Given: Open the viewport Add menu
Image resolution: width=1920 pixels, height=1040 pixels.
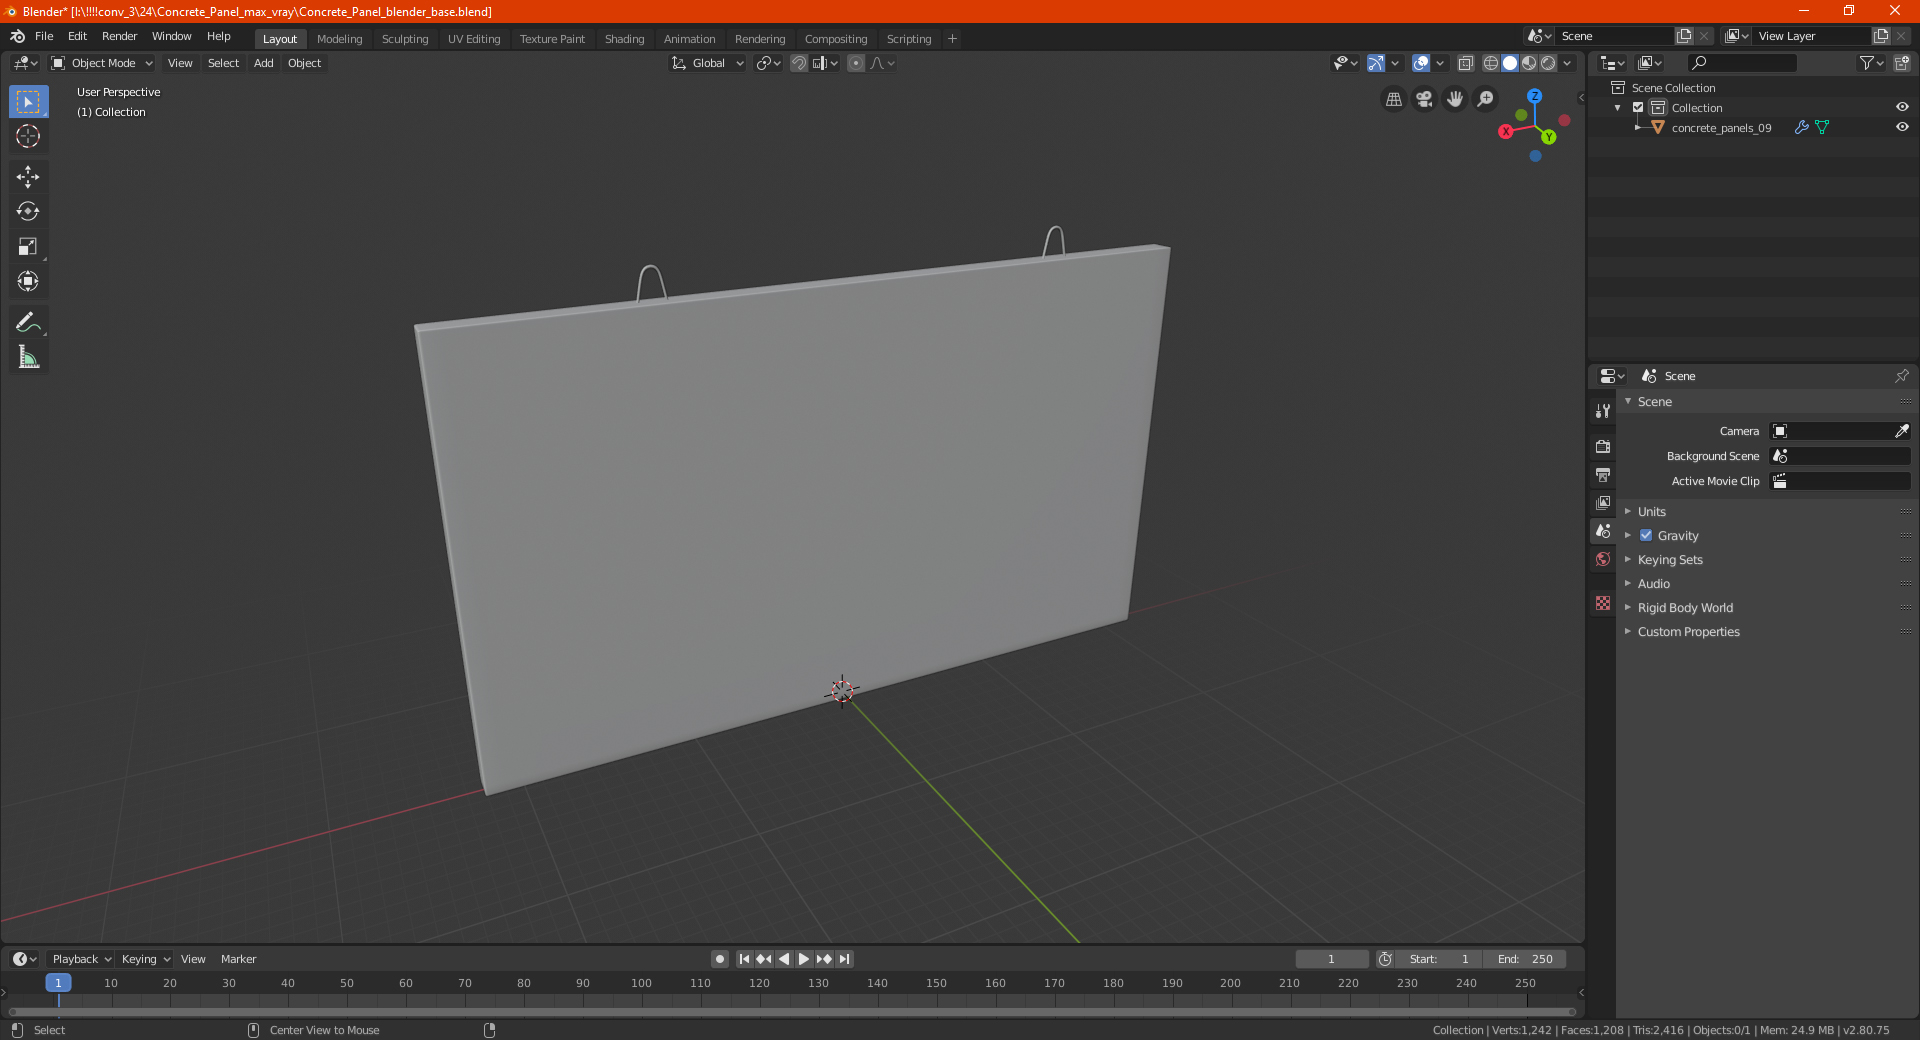Looking at the screenshot, I should coord(263,63).
